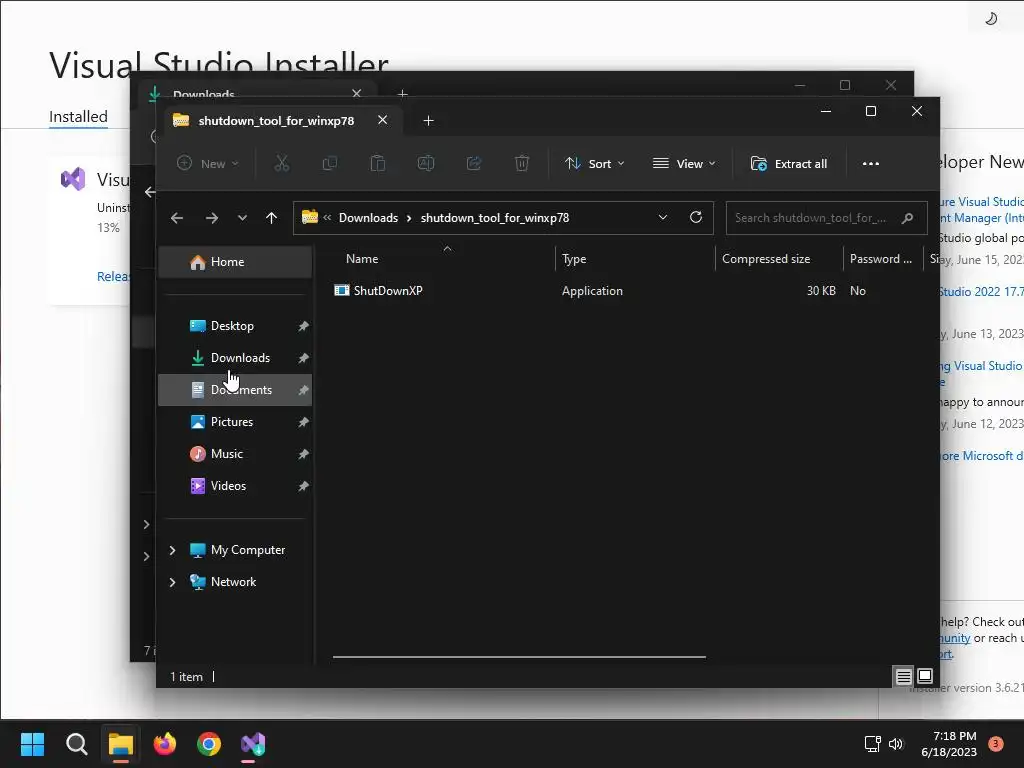
Task: Click the hidden-path double chevron in address bar
Action: point(327,217)
